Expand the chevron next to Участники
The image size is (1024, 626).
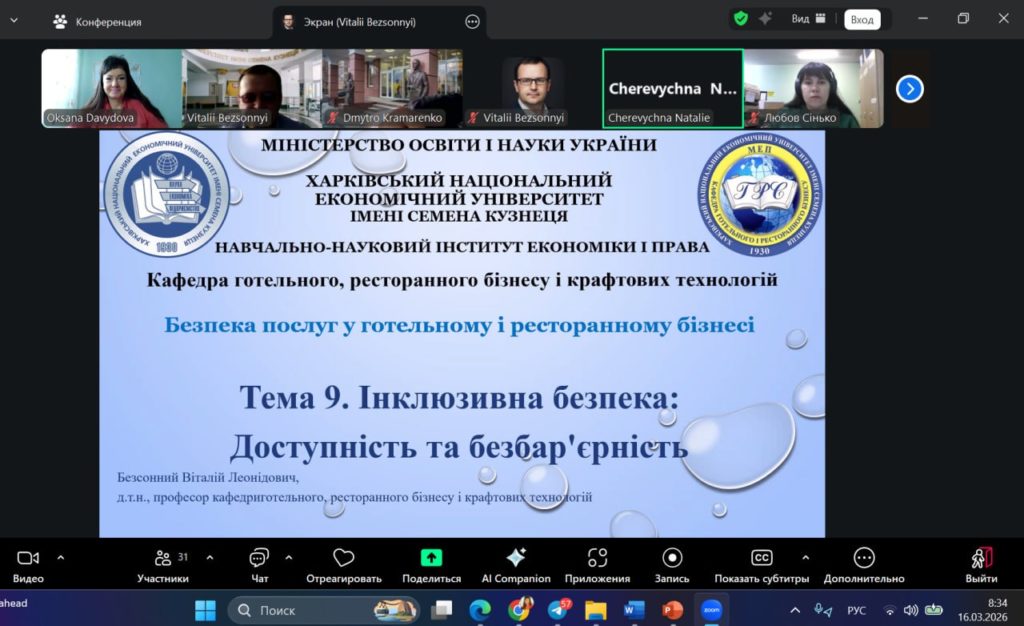pyautogui.click(x=209, y=557)
